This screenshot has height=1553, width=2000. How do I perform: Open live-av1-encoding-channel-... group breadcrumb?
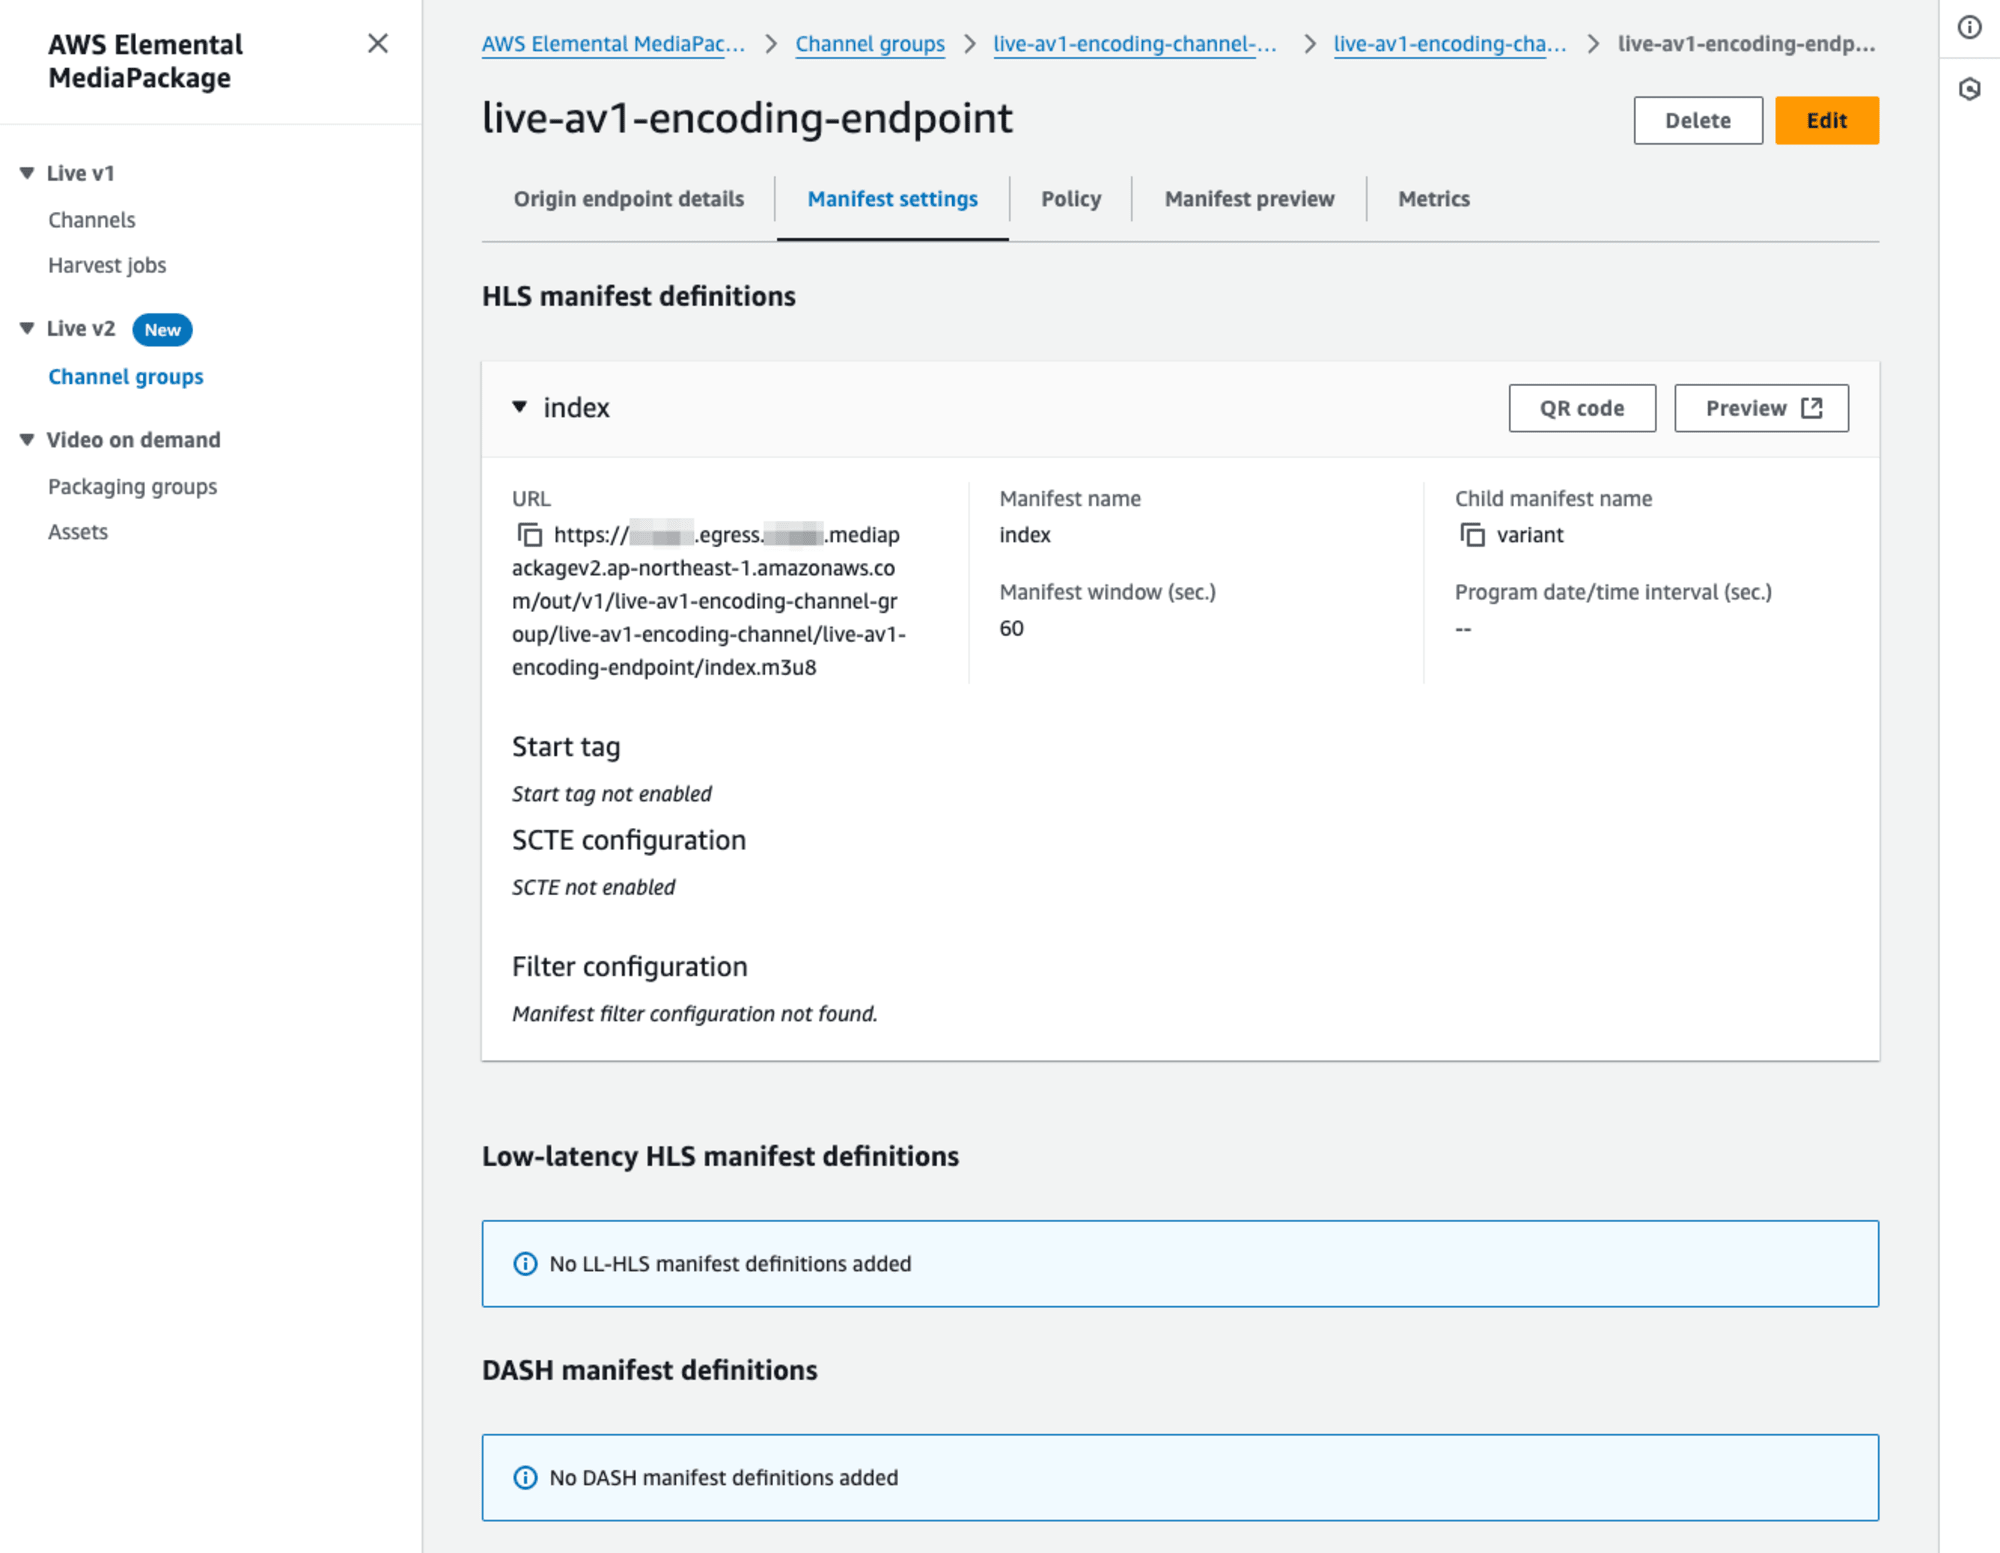click(x=1135, y=44)
